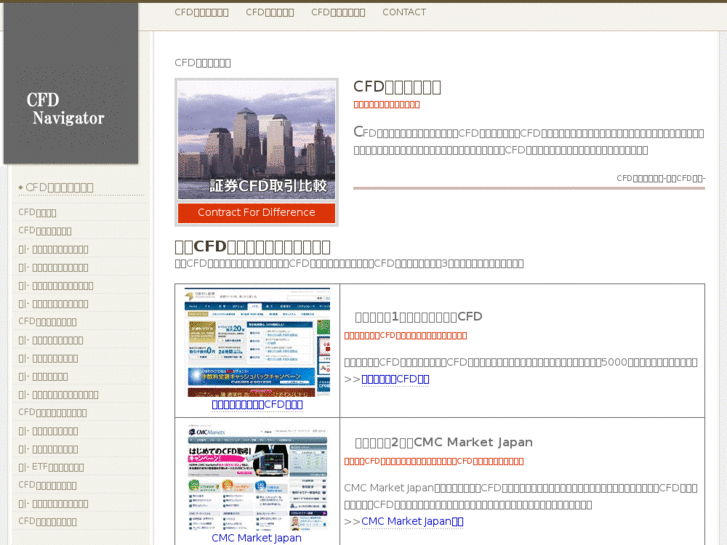Open the CONTACT page from top navigation

coord(404,13)
